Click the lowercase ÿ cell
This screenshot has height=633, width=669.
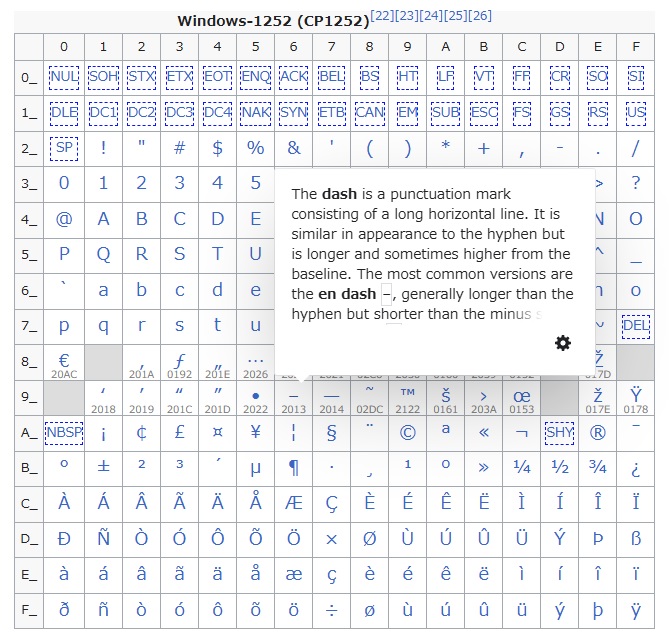tap(636, 610)
